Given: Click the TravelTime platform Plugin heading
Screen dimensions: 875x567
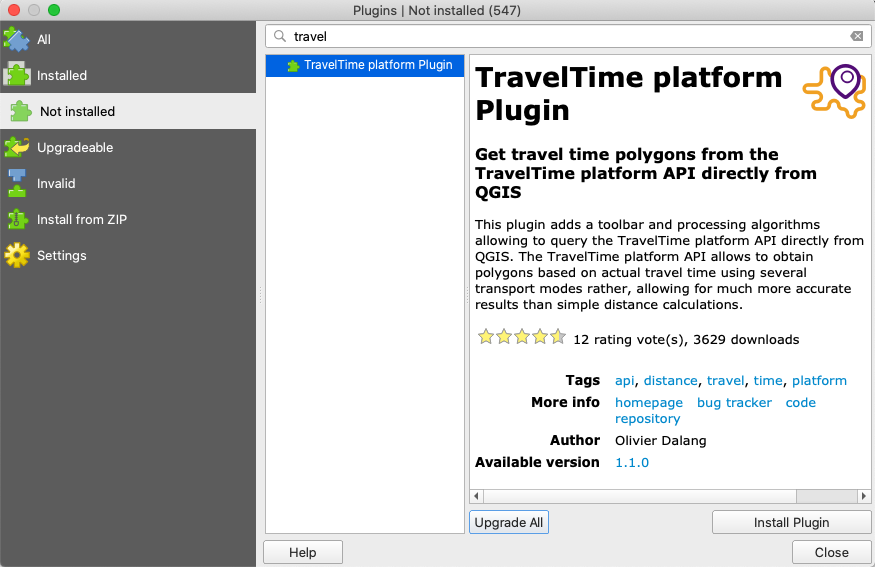Looking at the screenshot, I should click(628, 93).
